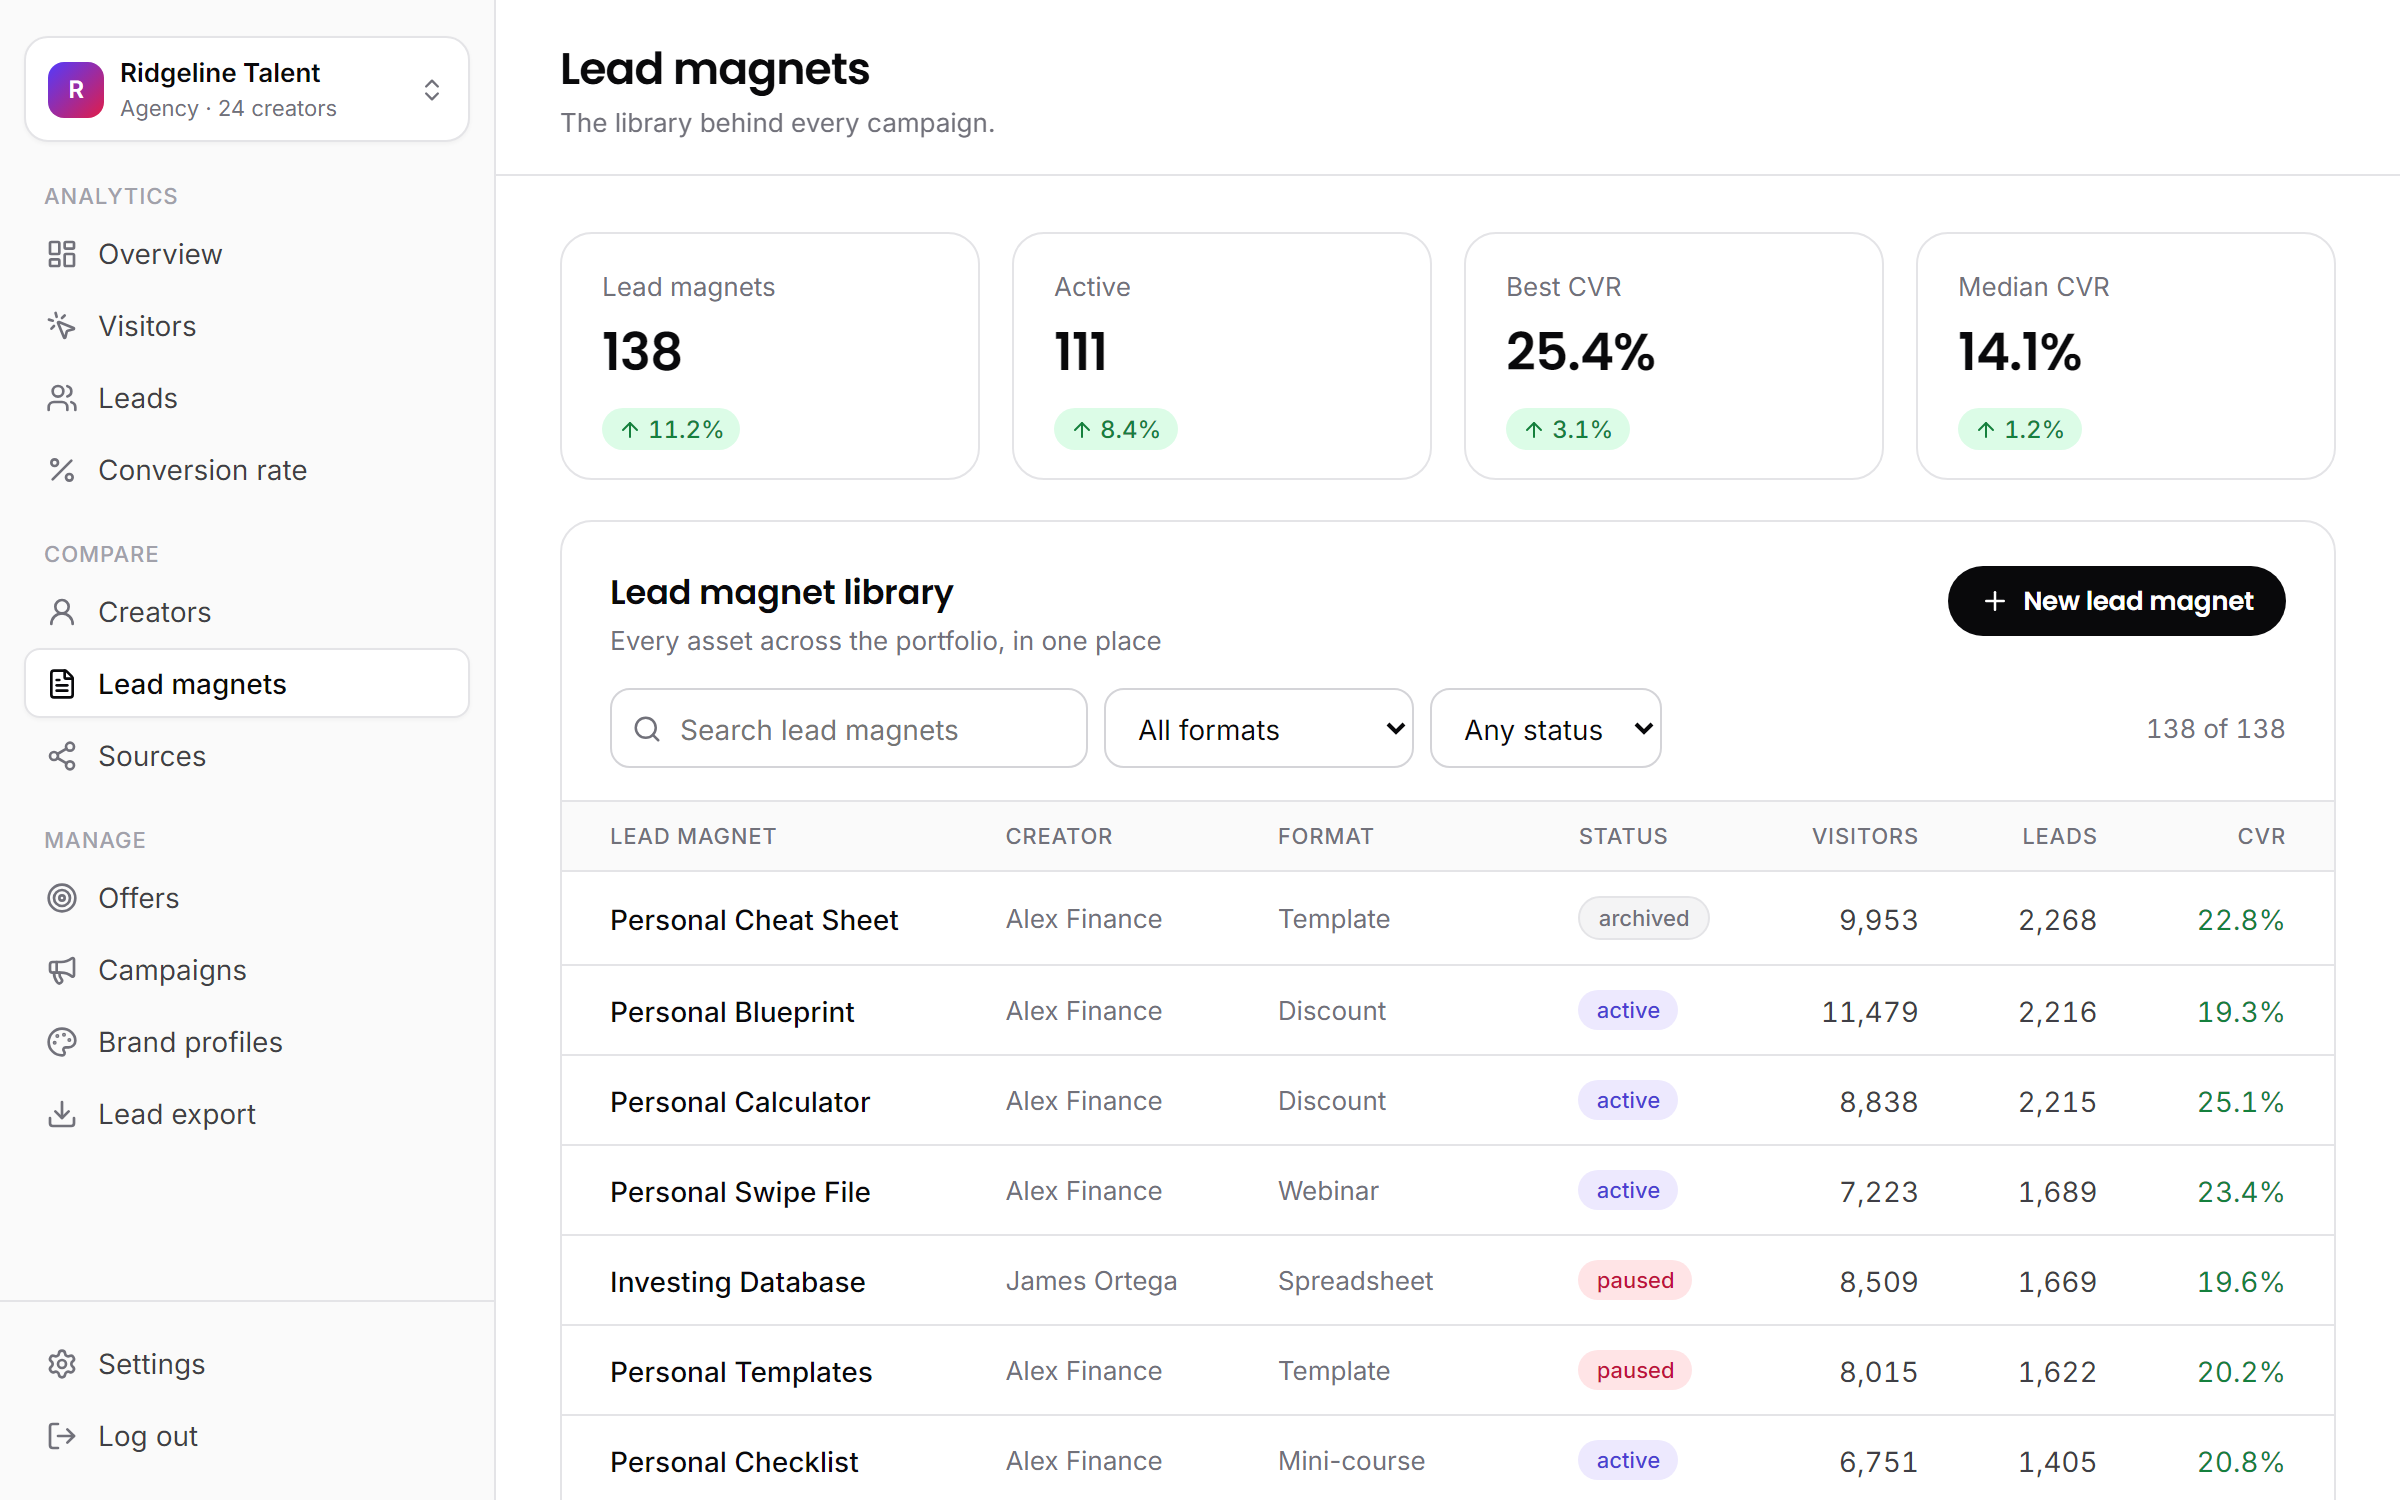Expand the Ridgeline Talent workspace switcher
The image size is (2400, 1500).
[247, 89]
